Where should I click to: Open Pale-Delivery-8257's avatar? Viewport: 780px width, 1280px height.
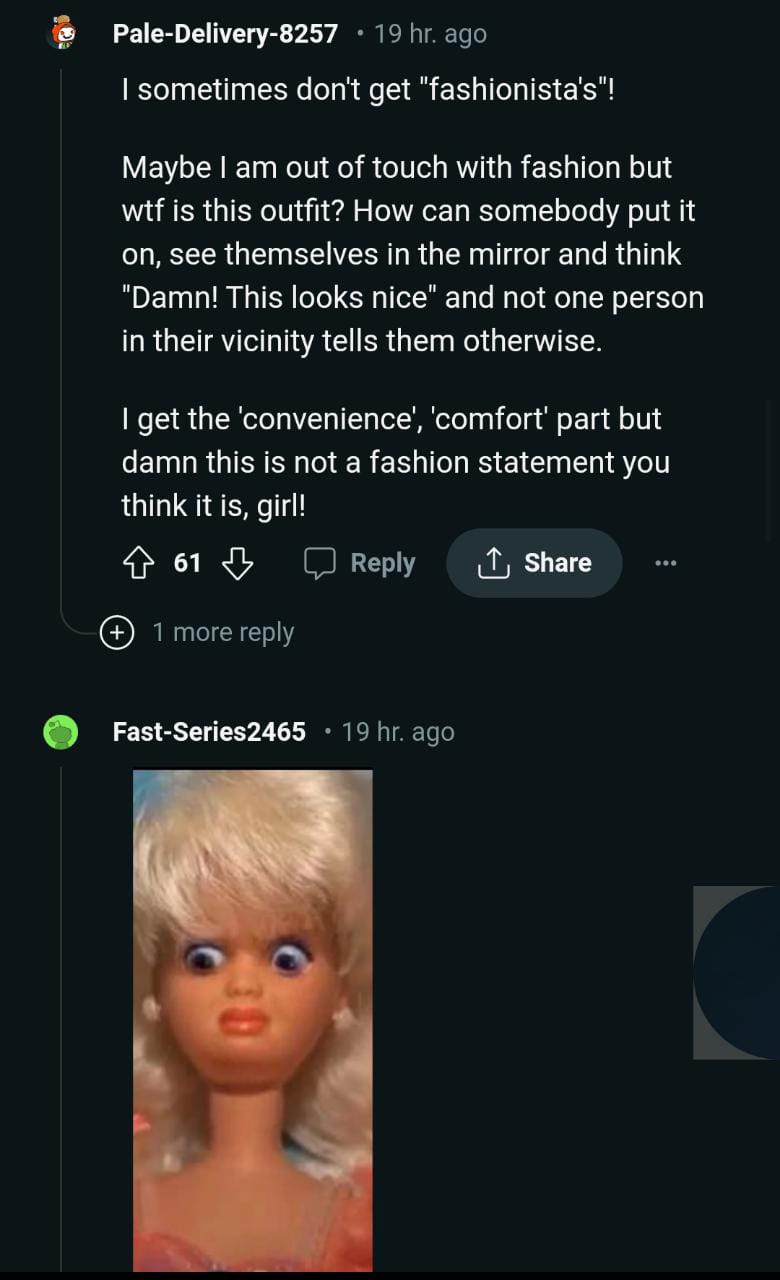[62, 33]
